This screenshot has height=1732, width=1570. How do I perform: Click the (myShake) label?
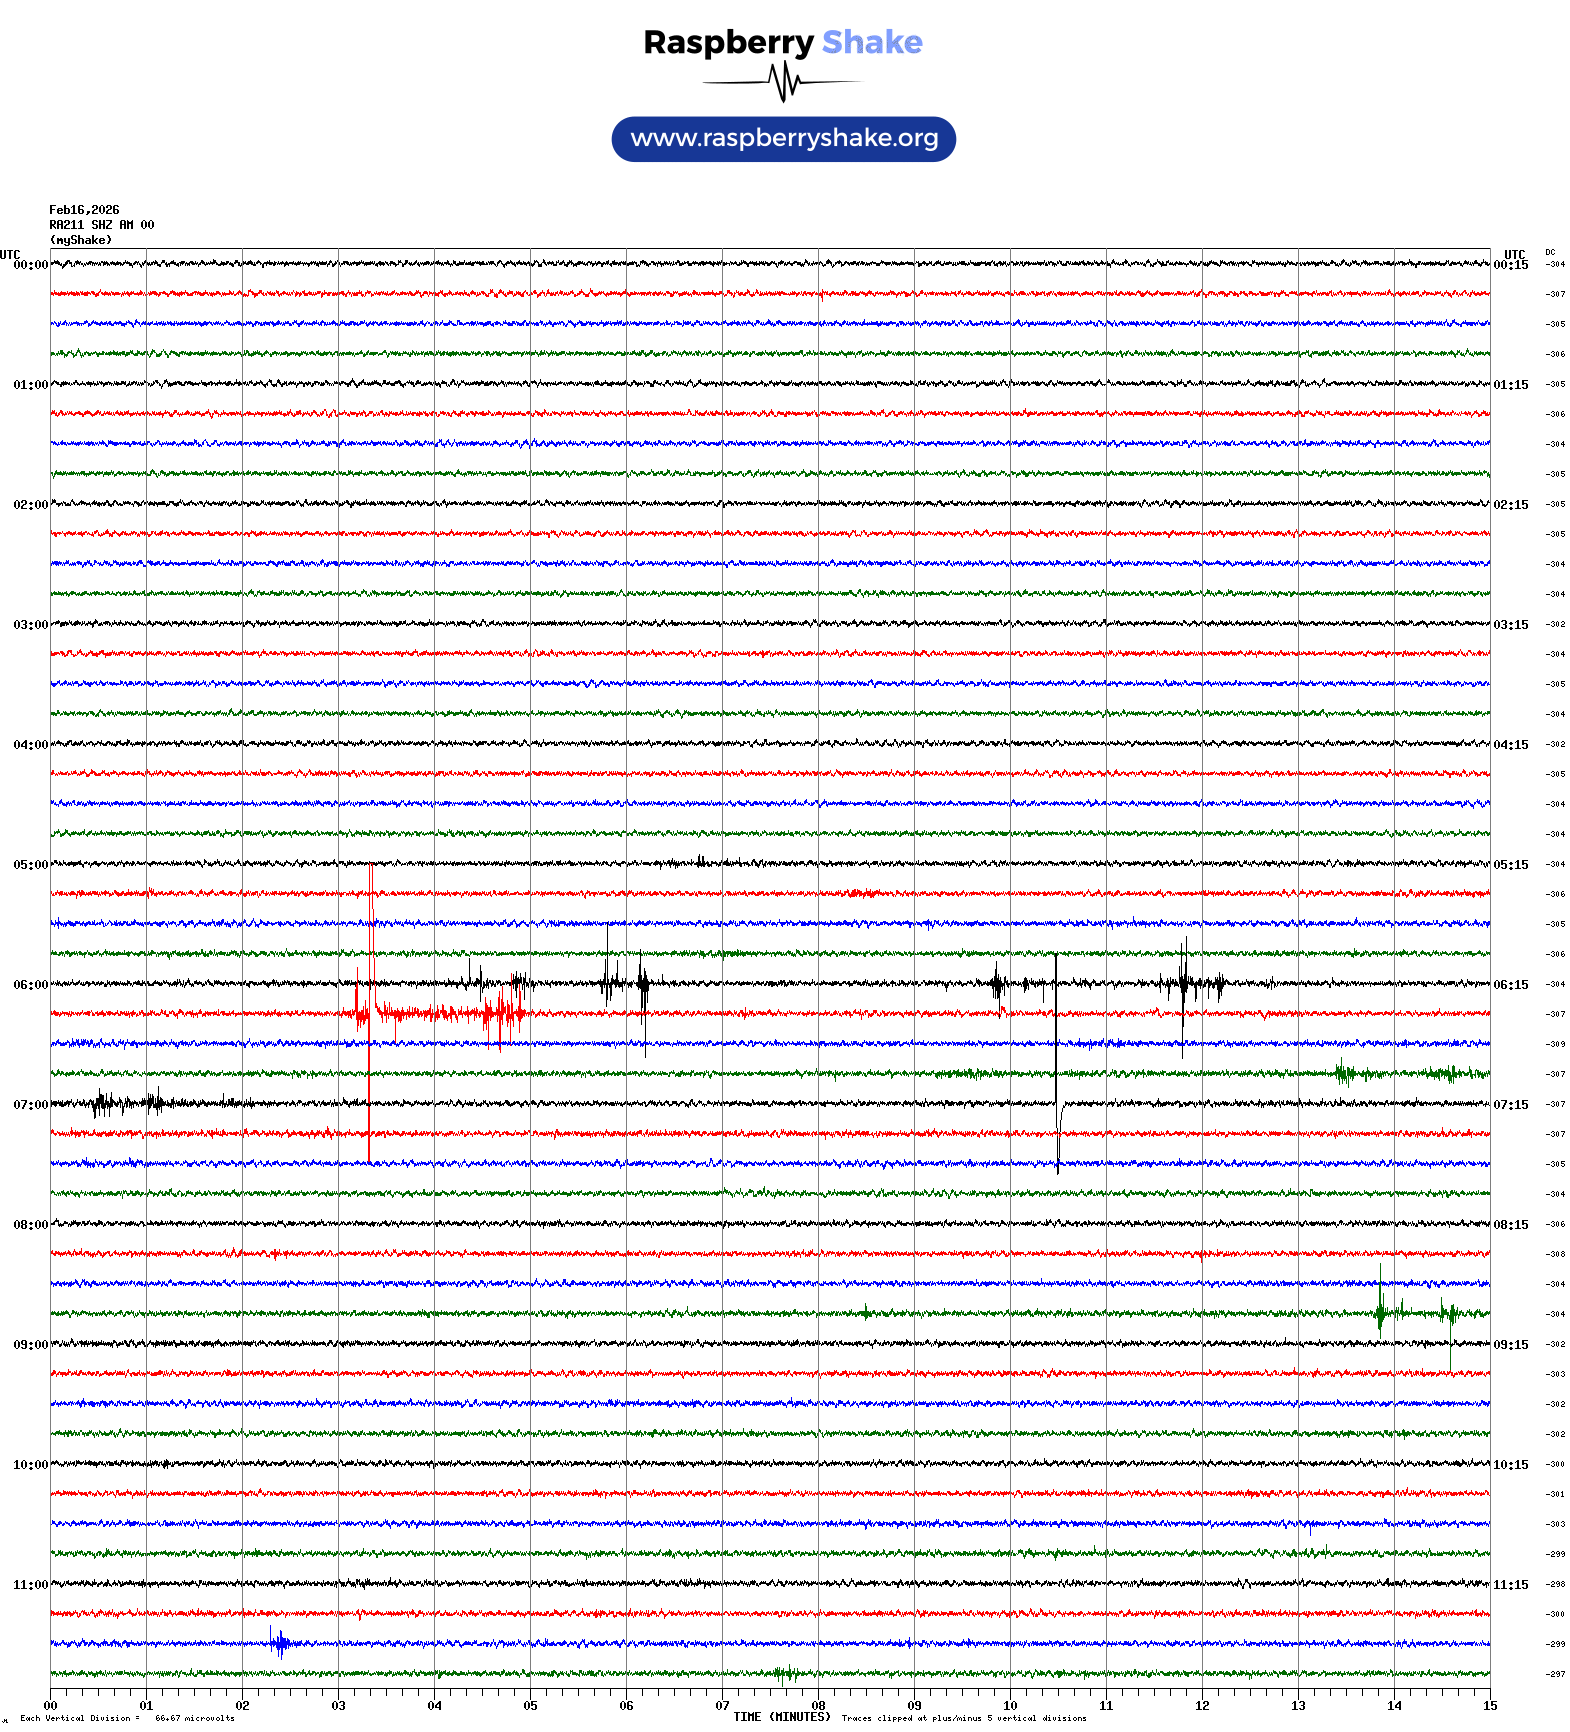click(x=80, y=240)
